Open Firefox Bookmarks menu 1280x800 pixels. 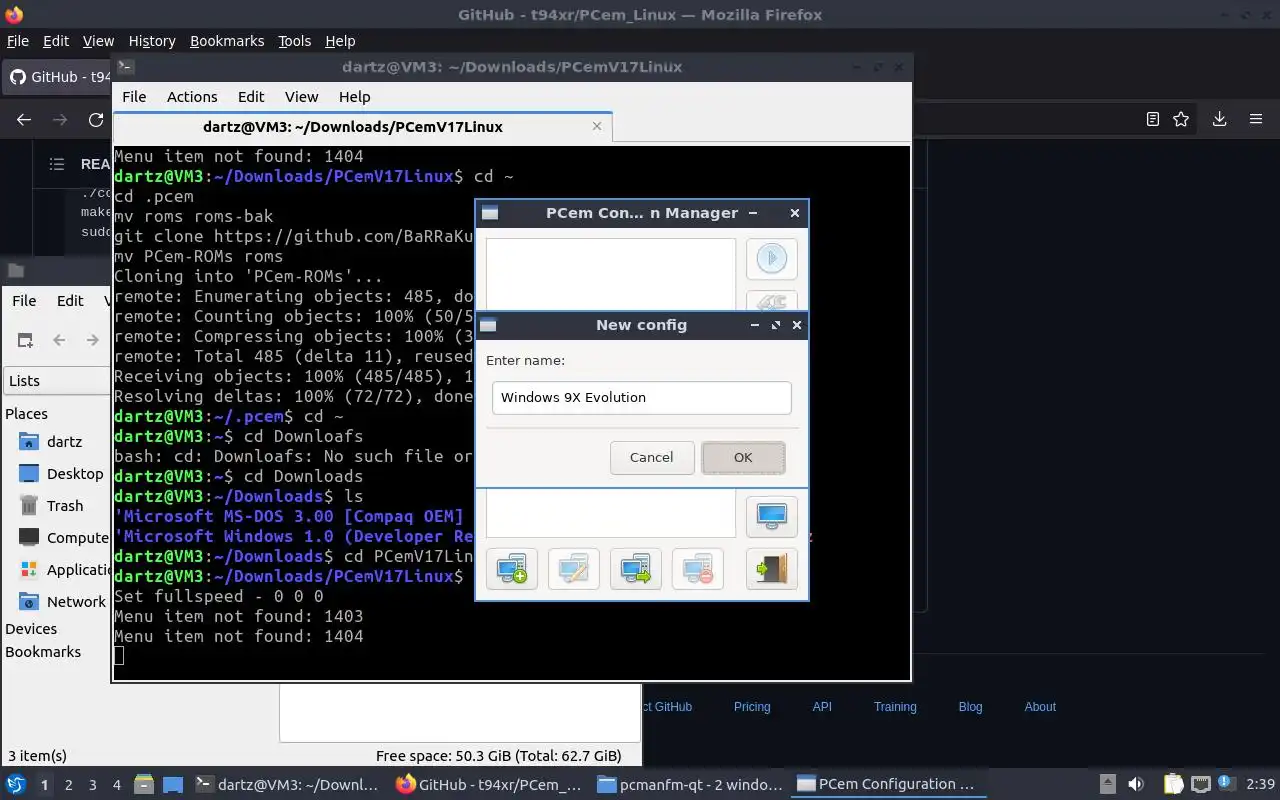click(227, 41)
